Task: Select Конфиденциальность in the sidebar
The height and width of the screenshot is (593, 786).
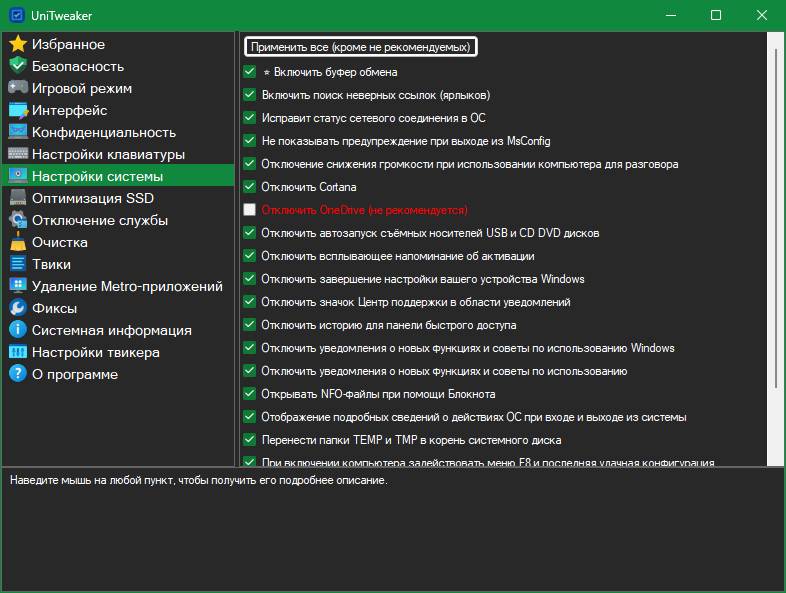Action: click(x=103, y=132)
